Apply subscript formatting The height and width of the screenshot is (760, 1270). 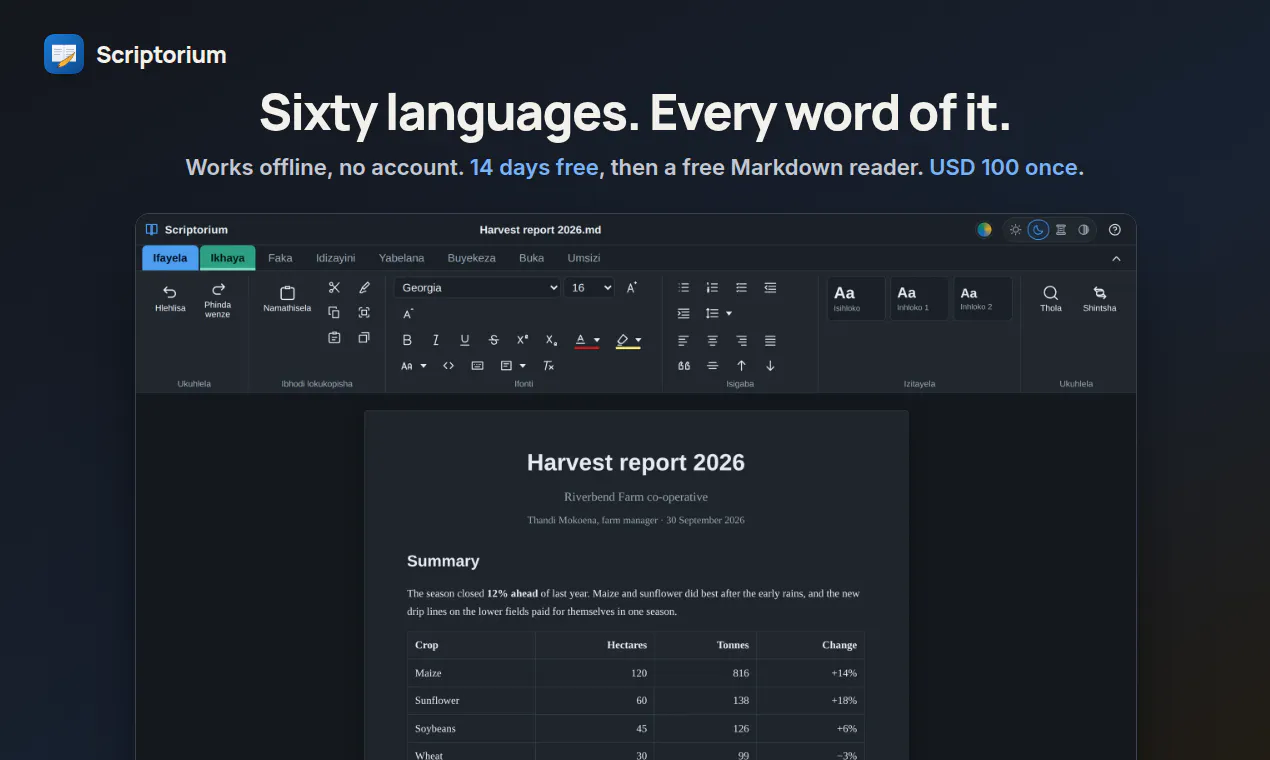point(551,340)
